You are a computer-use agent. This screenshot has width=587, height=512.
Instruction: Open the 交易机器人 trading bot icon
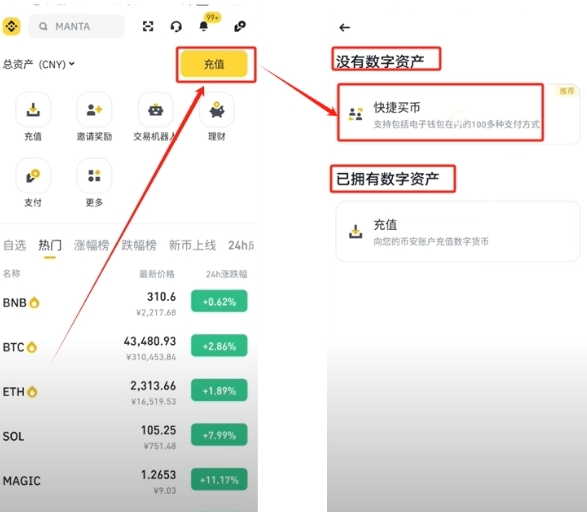pos(155,110)
